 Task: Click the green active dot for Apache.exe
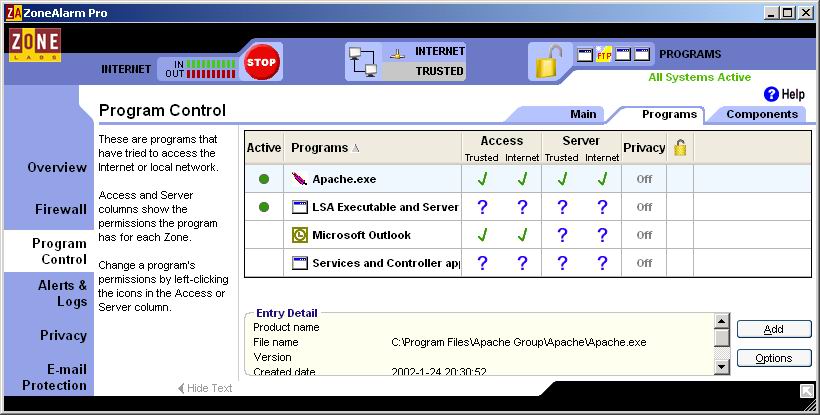tap(264, 179)
